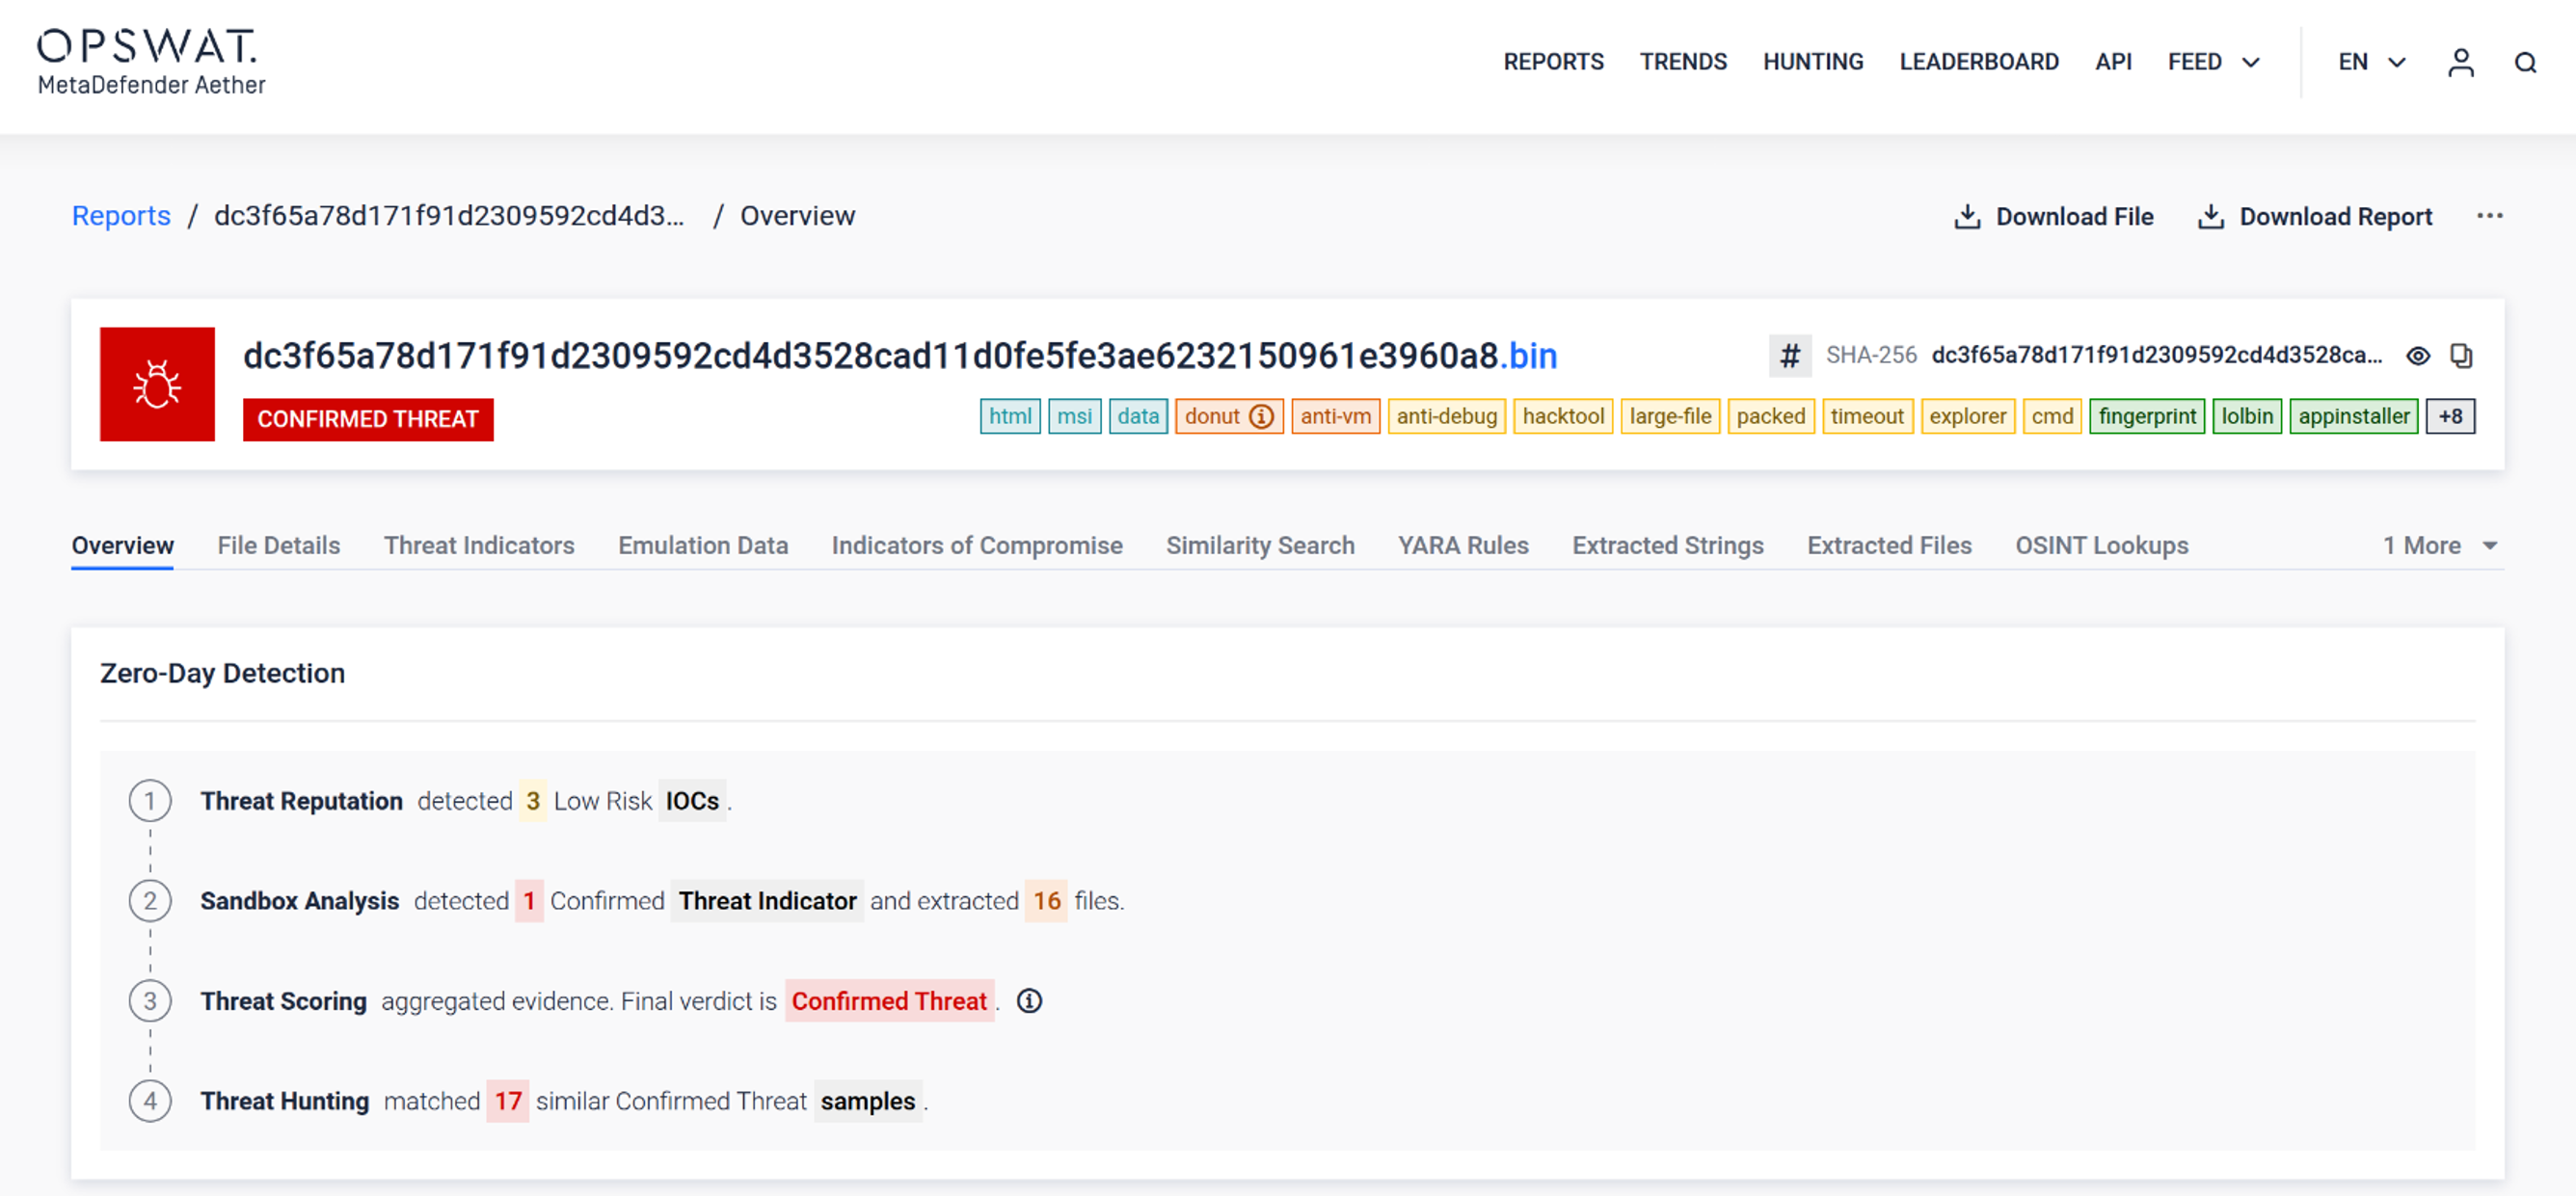The width and height of the screenshot is (2576, 1196).
Task: Click the hacktool tag badge
Action: 1562,416
